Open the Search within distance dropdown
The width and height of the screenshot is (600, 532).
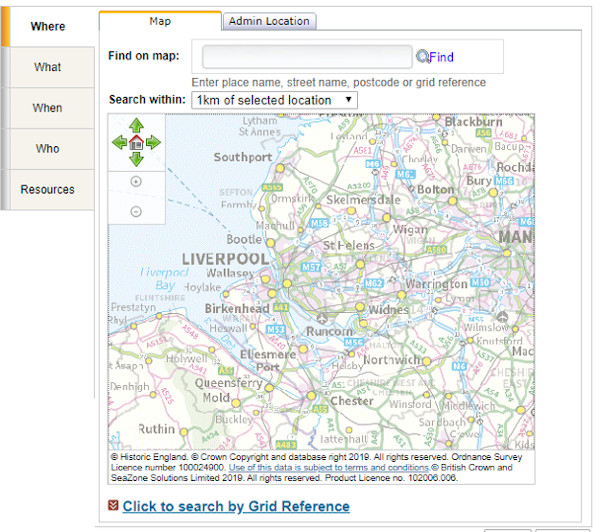tap(274, 100)
